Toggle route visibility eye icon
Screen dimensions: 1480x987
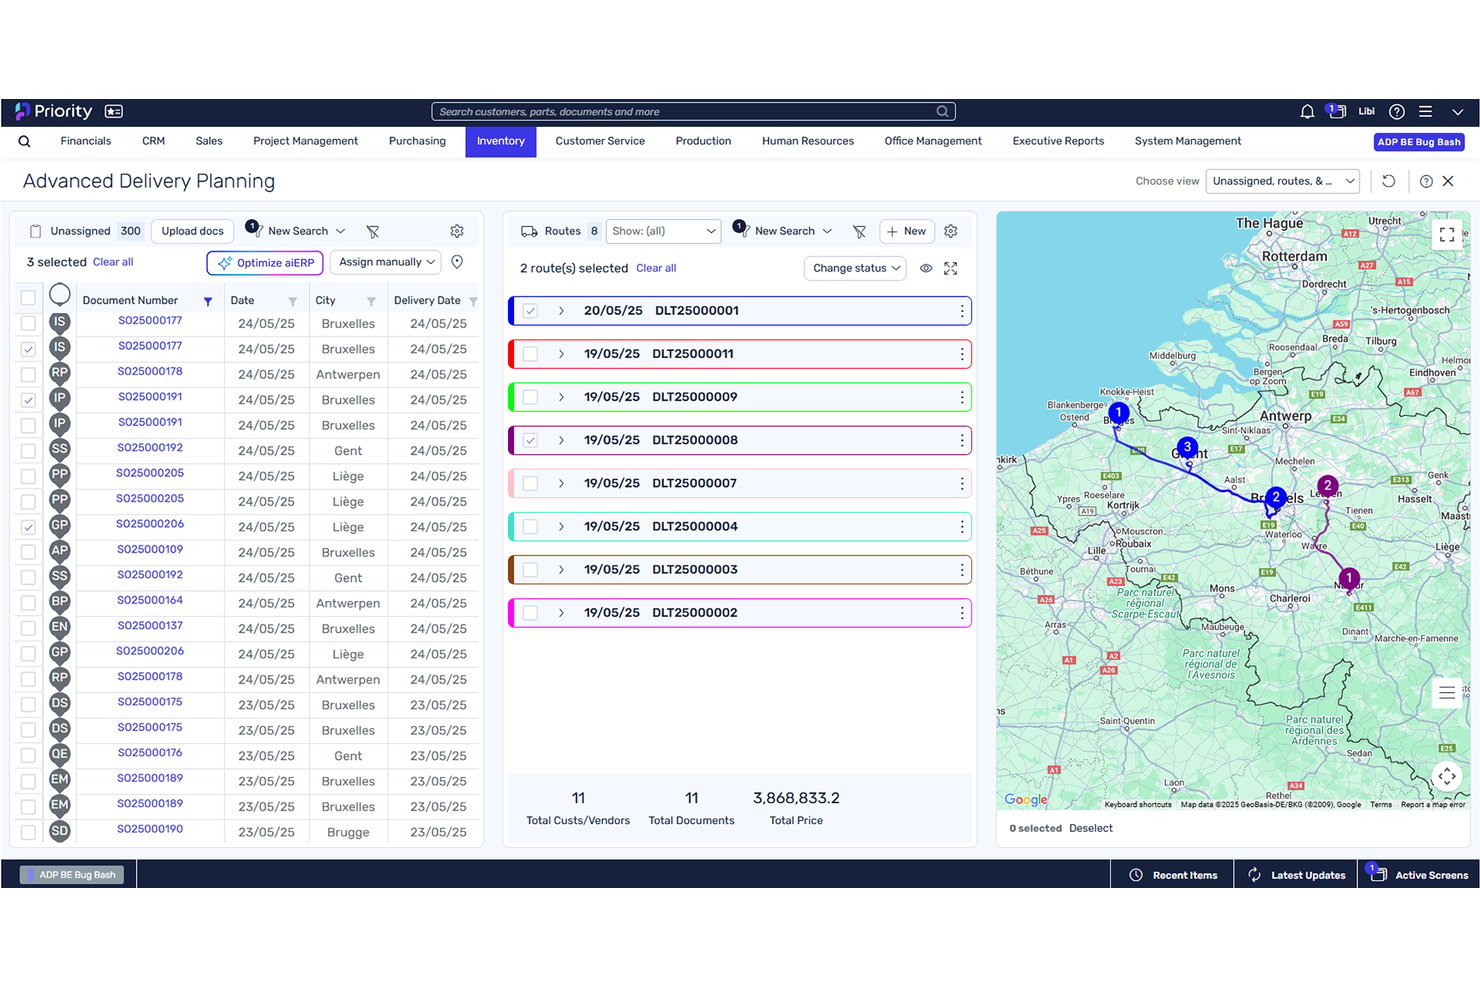(x=926, y=268)
